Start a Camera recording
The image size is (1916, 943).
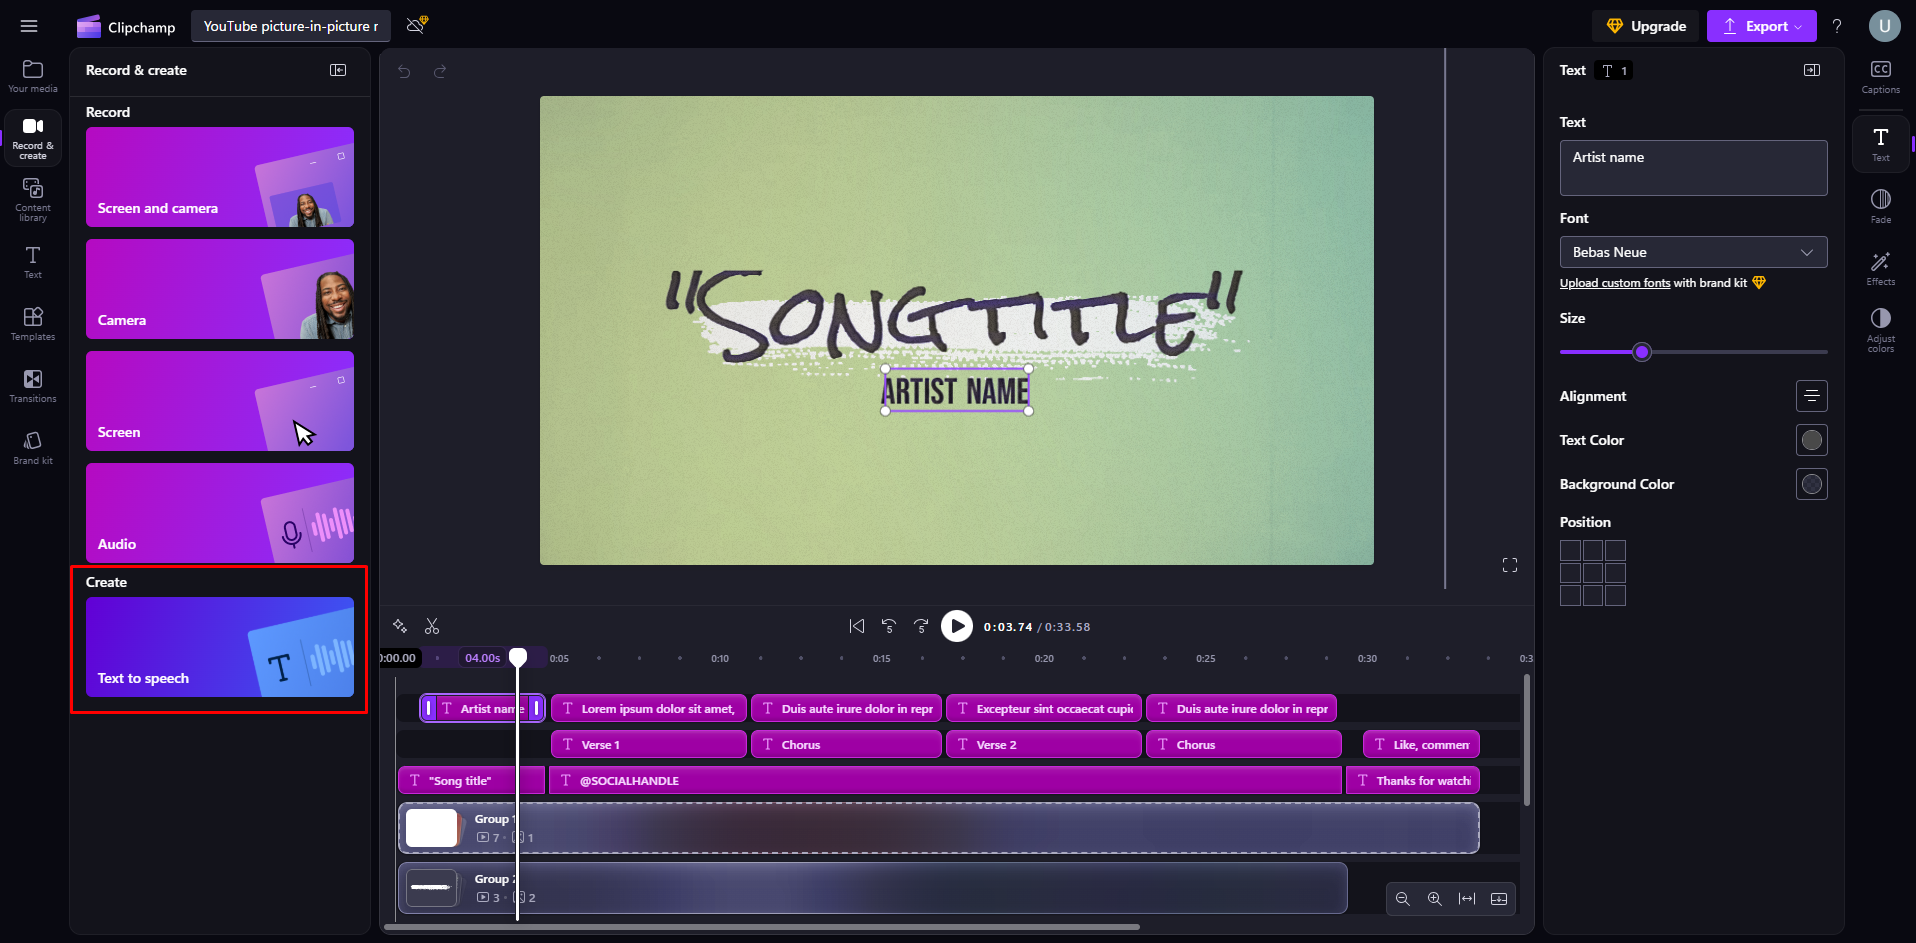coord(220,289)
